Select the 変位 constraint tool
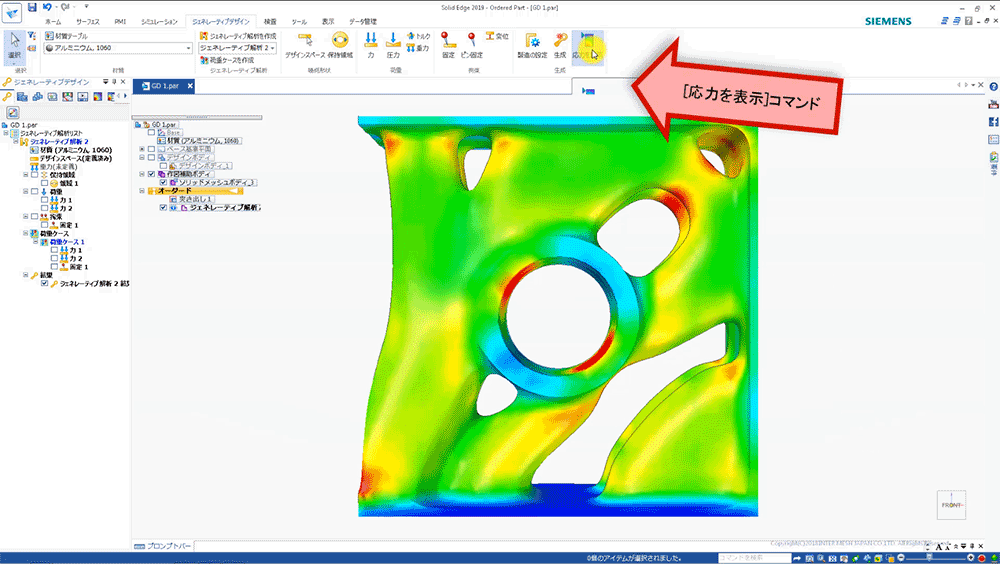Viewport: 1000px width, 564px height. point(497,36)
